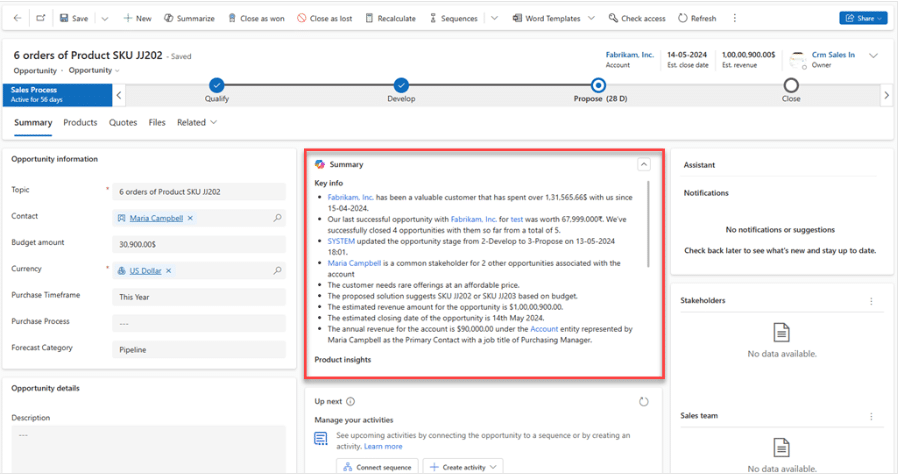The image size is (901, 475).
Task: Open the US Dollar currency link
Action: pyautogui.click(x=145, y=271)
